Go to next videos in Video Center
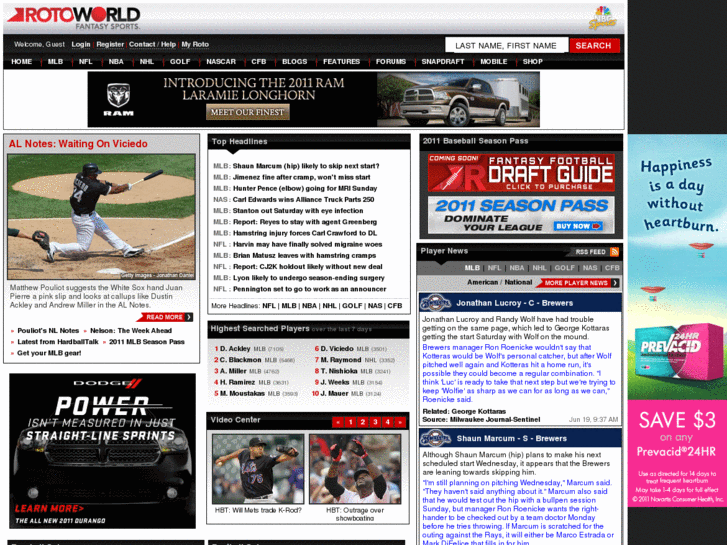 400,422
